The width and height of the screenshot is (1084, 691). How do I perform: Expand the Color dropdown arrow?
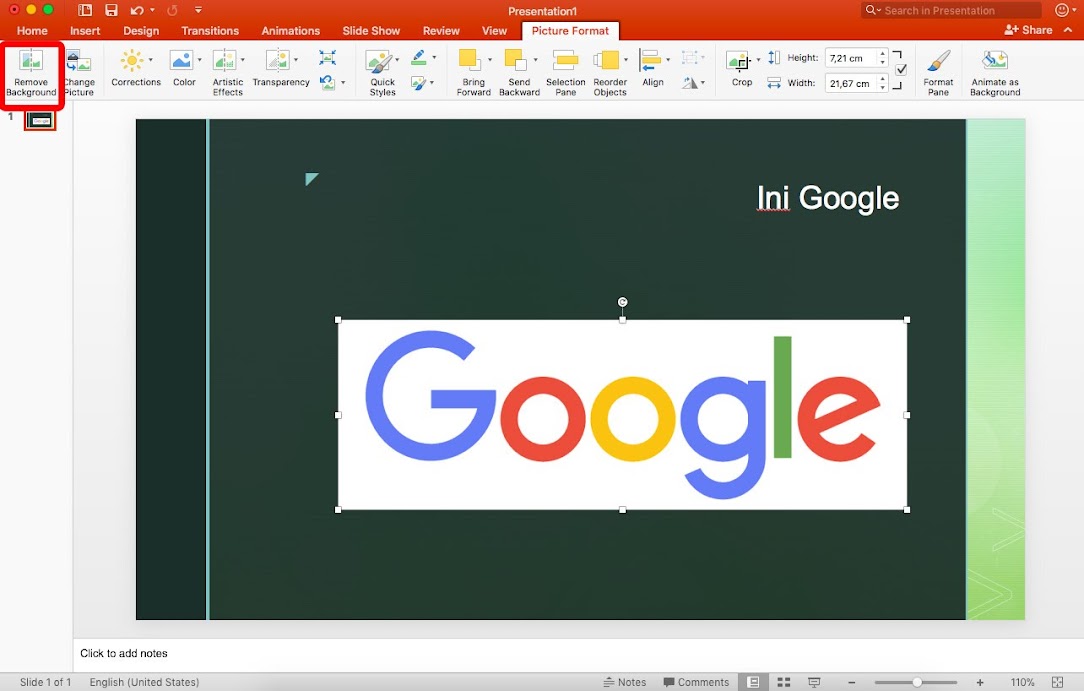[x=199, y=60]
